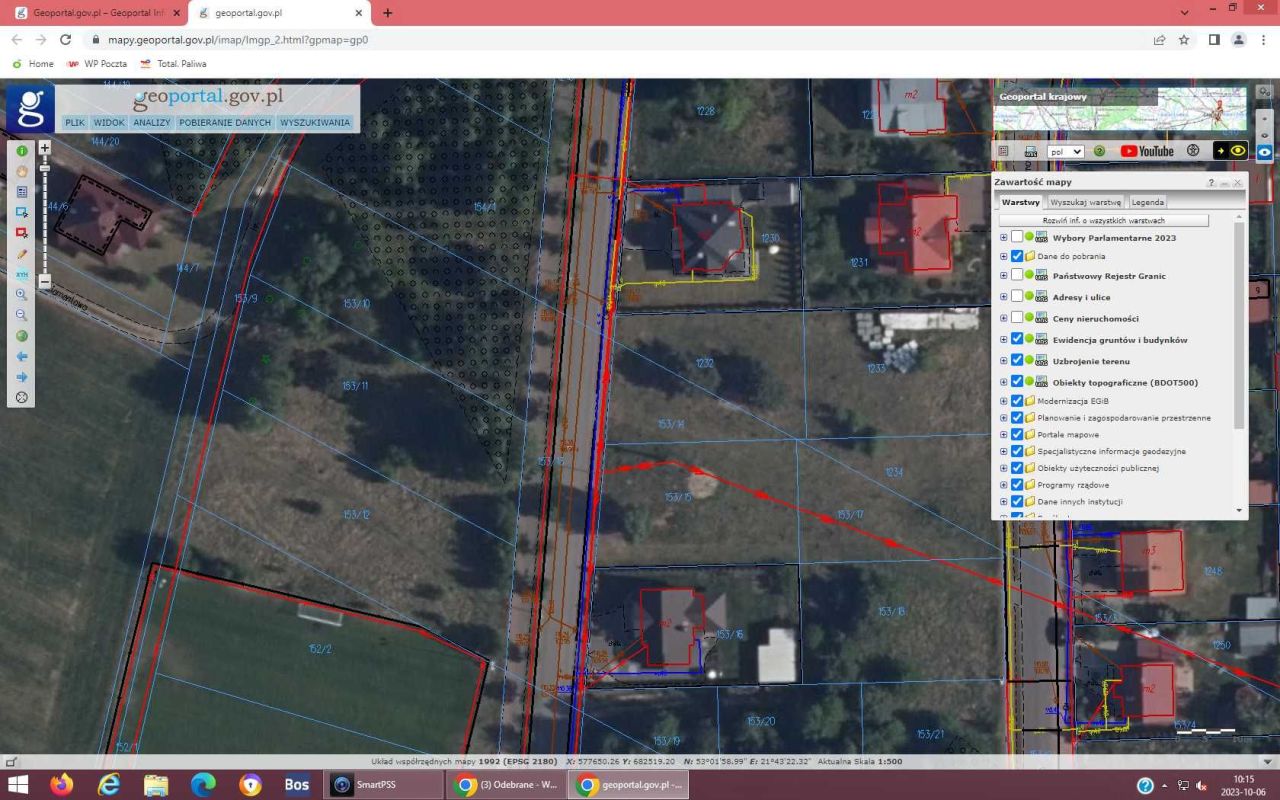The image size is (1280, 800).
Task: Expand Dane innych instytucji node
Action: (1004, 501)
